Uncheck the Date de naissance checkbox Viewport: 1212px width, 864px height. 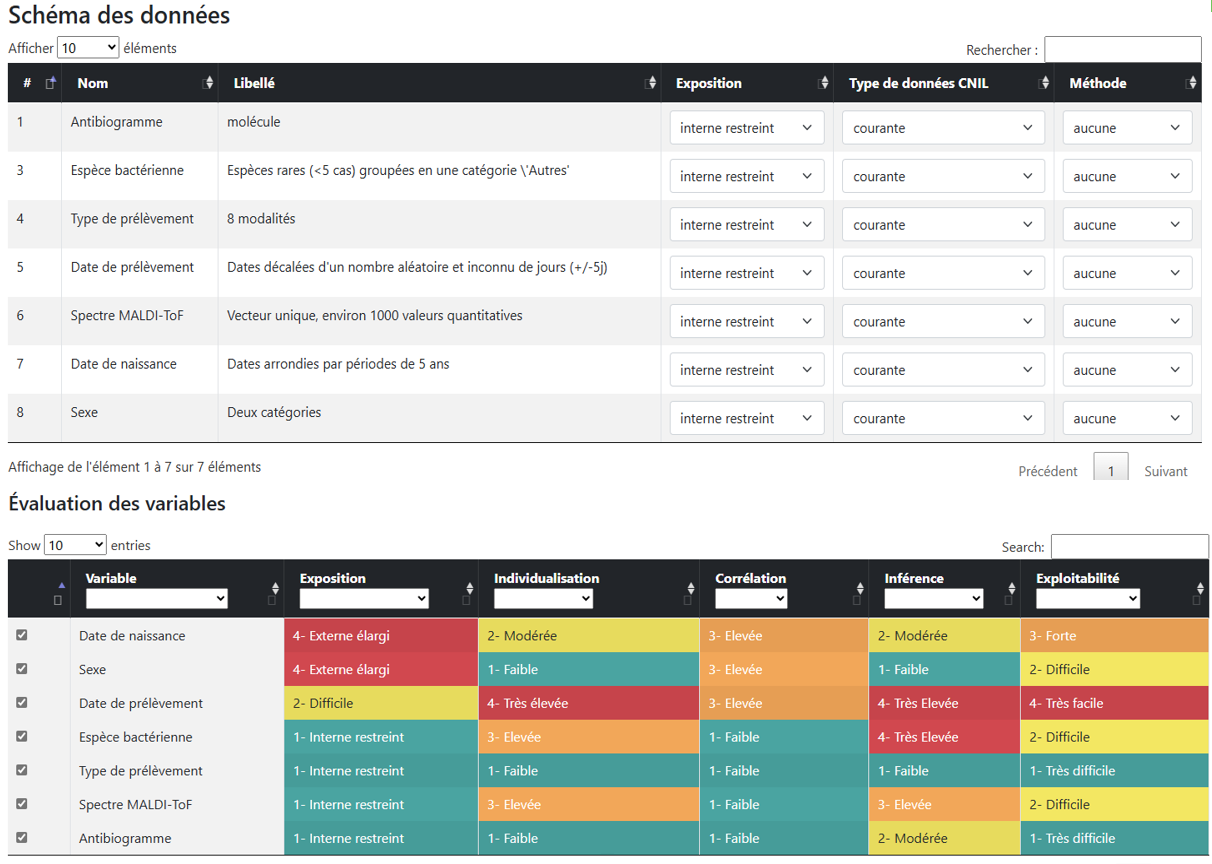click(x=22, y=635)
